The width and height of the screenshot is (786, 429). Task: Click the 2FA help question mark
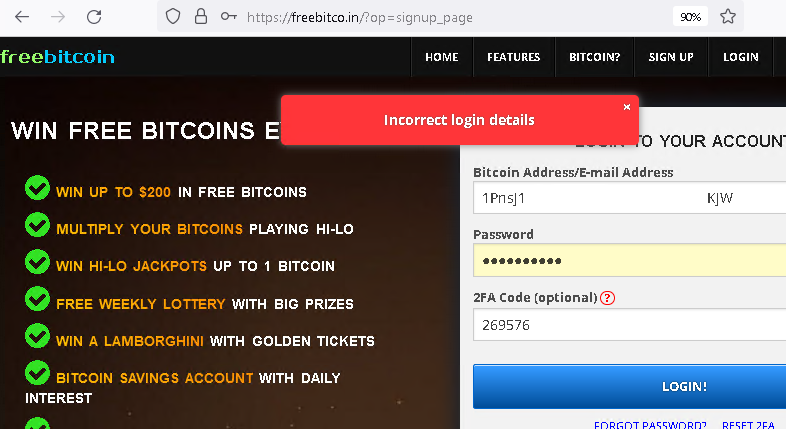coord(608,298)
